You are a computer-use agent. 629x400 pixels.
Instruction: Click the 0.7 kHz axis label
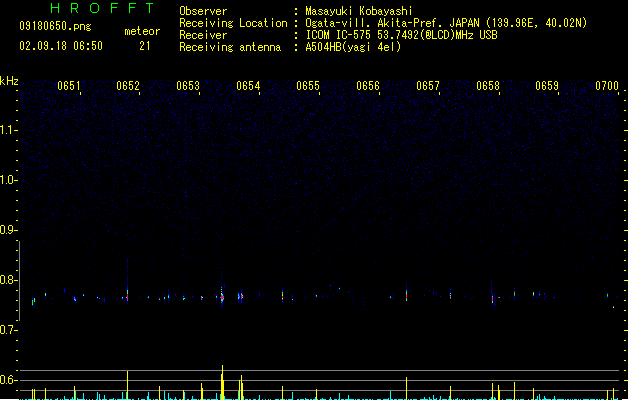click(8, 330)
